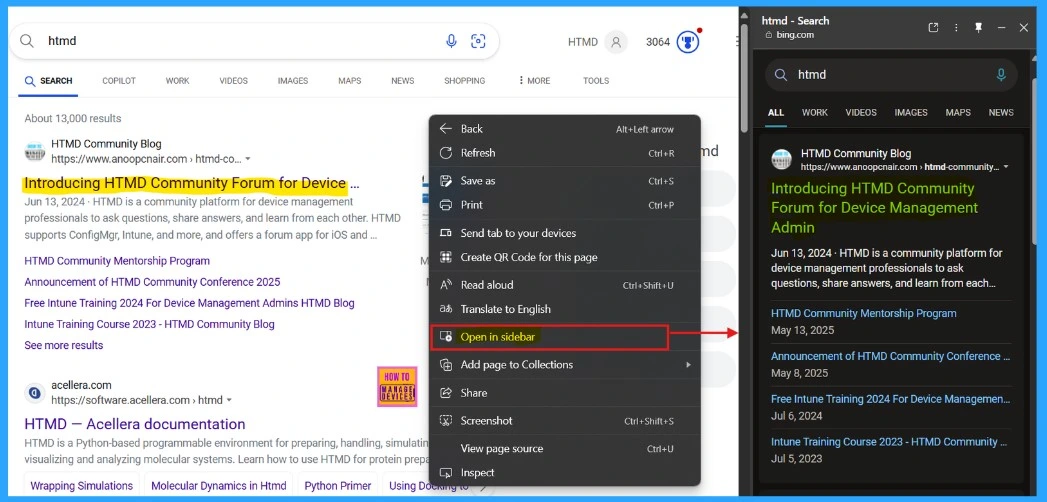Select View page source

[x=565, y=449]
